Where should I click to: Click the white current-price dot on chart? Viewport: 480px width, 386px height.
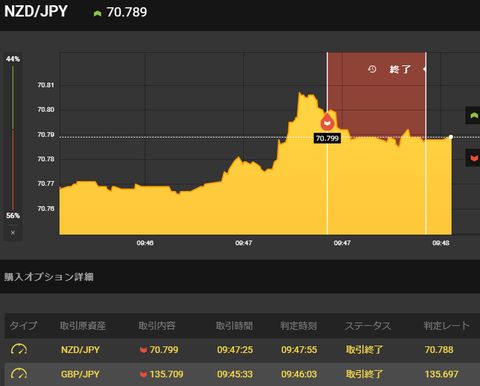tap(451, 137)
